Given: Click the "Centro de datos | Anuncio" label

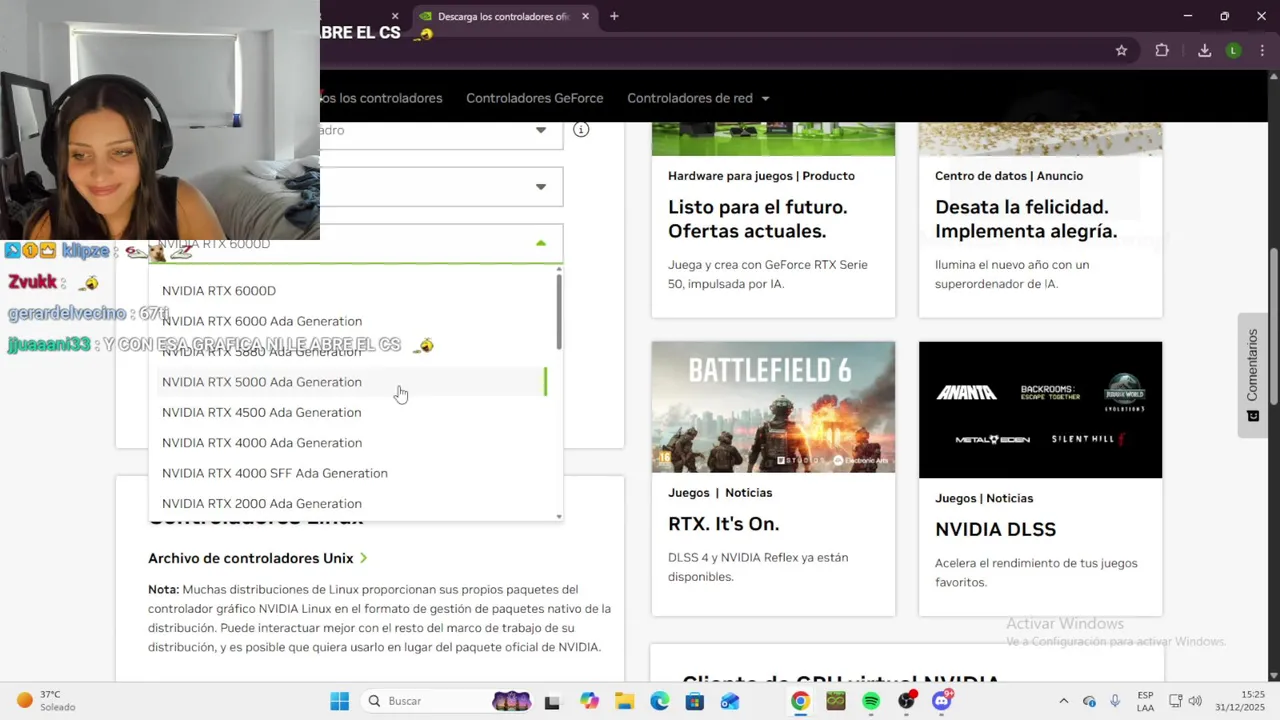Looking at the screenshot, I should 1009,176.
